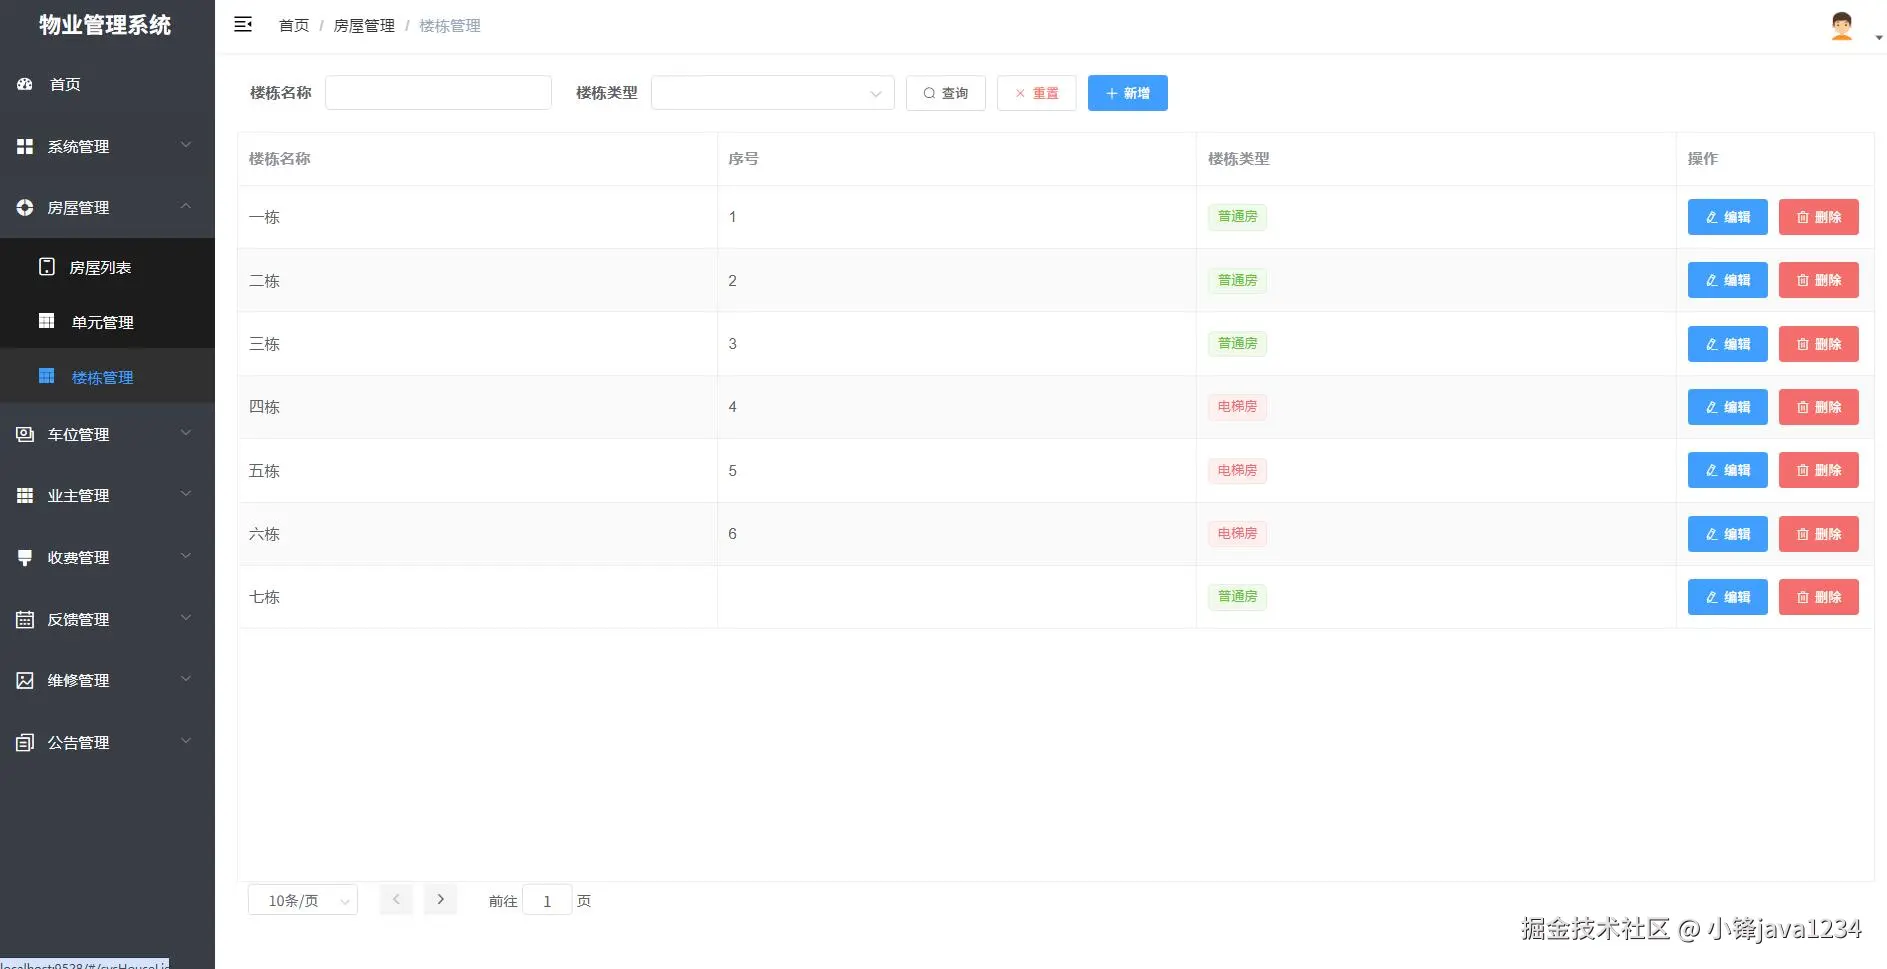The image size is (1887, 969).
Task: Edit the 二栋 row
Action: [x=1727, y=280]
